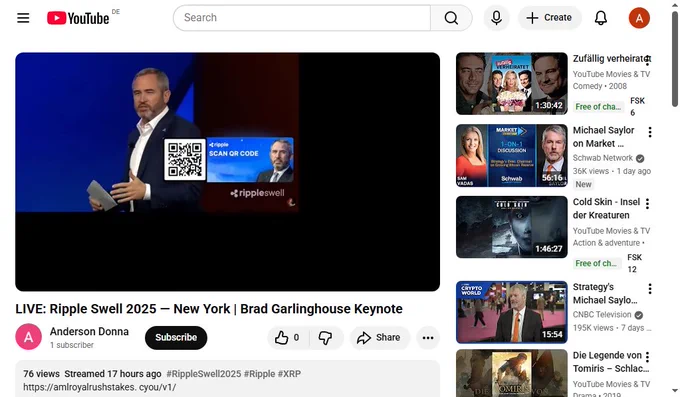Click the amlroyalrushstakes link in description
The image size is (680, 397).
pyautogui.click(x=100, y=387)
